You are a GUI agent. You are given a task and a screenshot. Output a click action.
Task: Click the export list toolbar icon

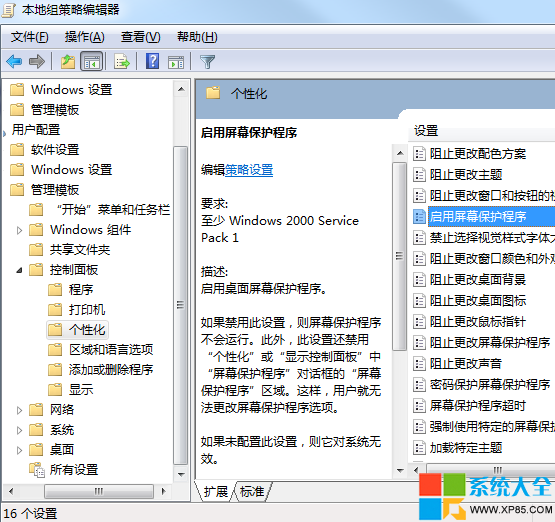(x=122, y=62)
